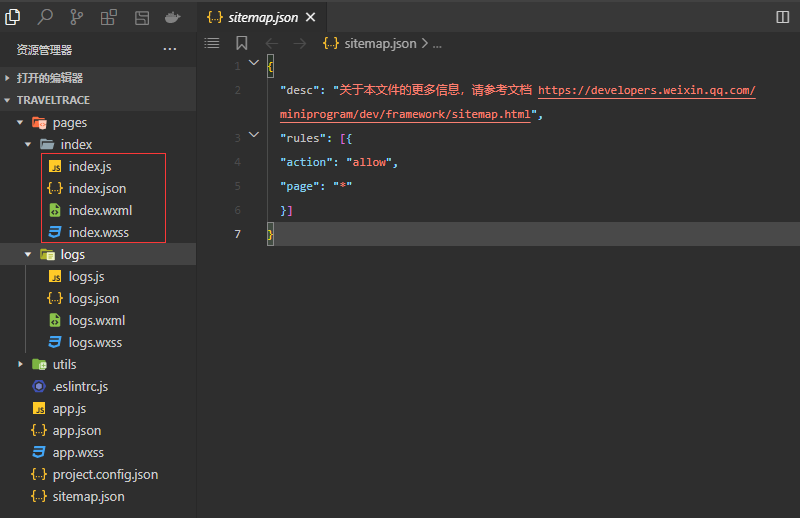Click the 资源管理器 panel title
800x518 pixels.
tap(44, 50)
